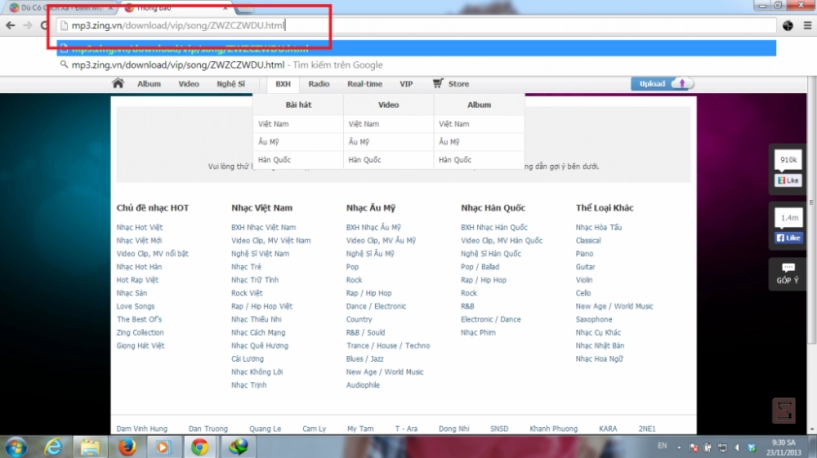This screenshot has height=458, width=817.
Task: Open the Windows Start button
Action: click(x=16, y=447)
